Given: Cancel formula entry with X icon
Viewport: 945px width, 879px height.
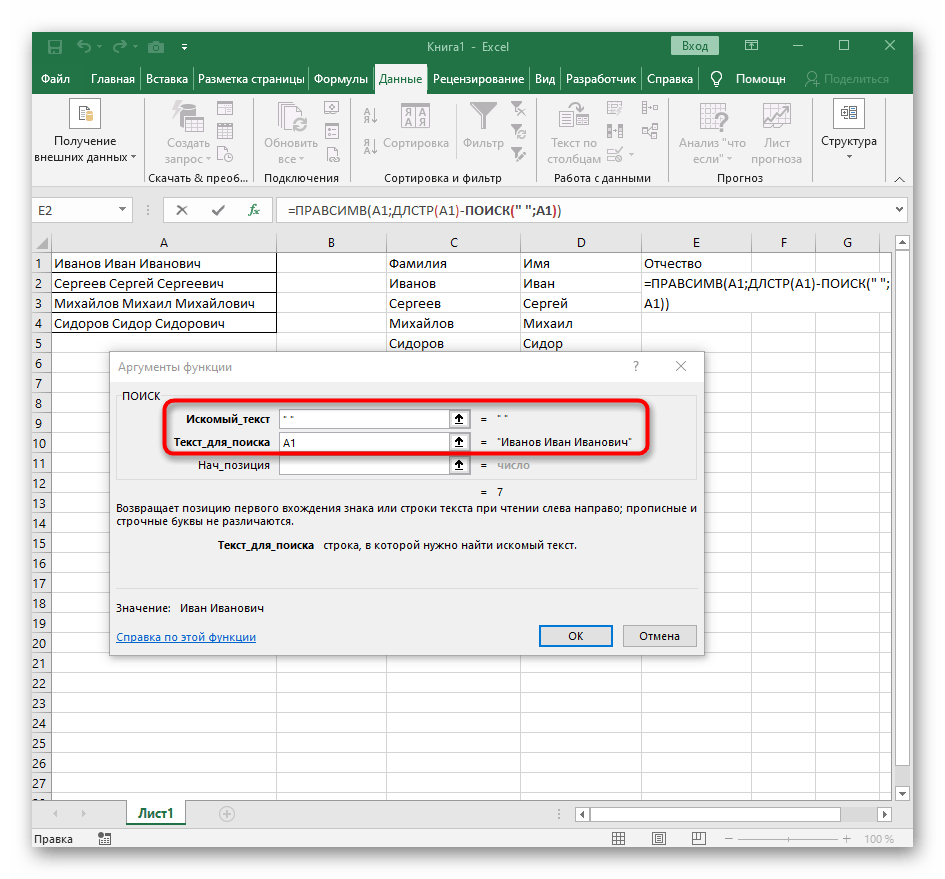Looking at the screenshot, I should [x=181, y=210].
